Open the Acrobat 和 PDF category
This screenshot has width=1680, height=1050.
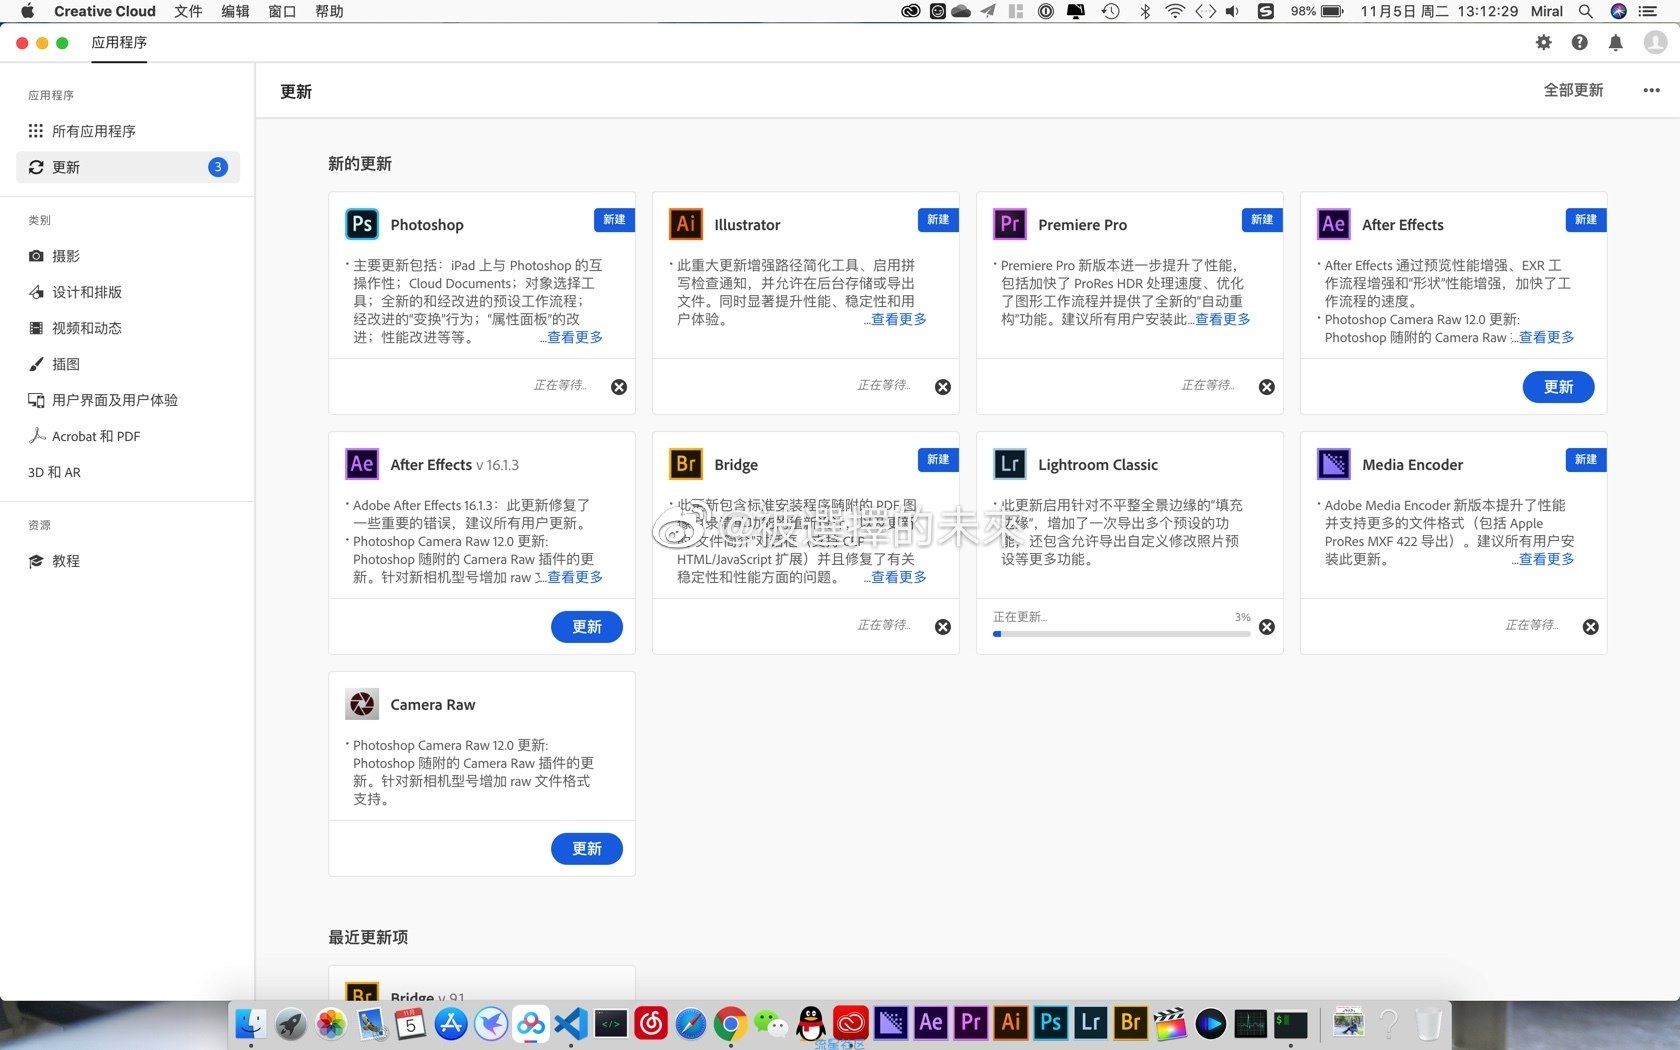tap(128, 436)
